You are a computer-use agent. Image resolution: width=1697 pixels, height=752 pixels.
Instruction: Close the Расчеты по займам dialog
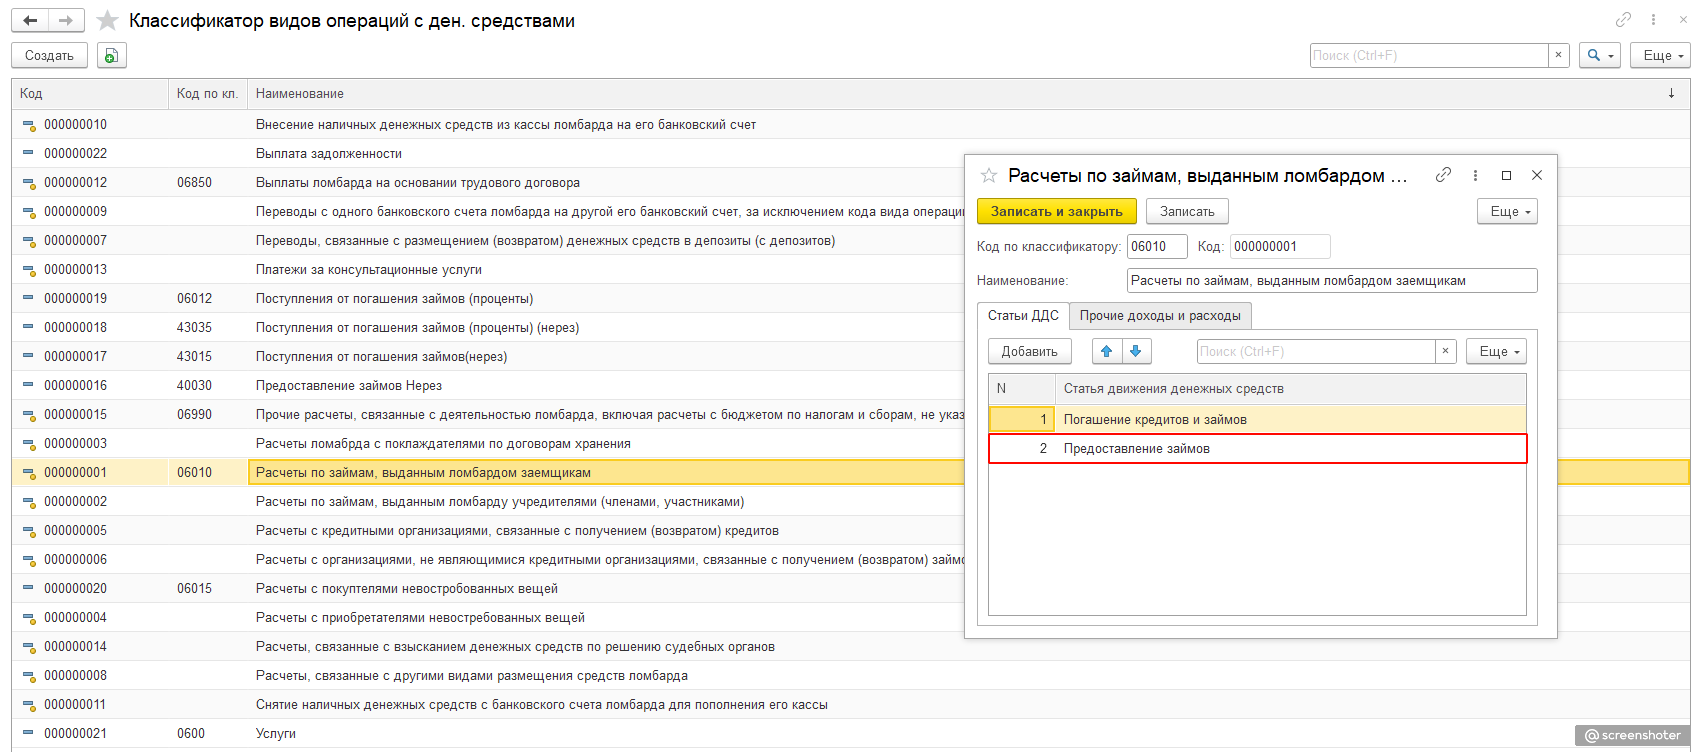1537,175
